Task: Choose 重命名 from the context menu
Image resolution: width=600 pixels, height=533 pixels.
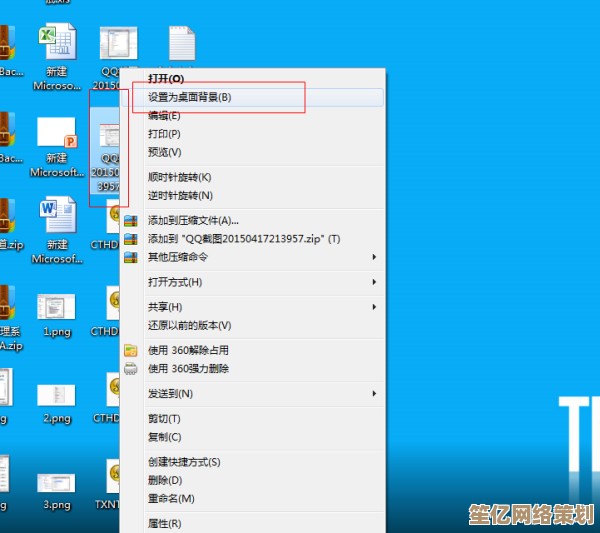Action: tap(171, 498)
